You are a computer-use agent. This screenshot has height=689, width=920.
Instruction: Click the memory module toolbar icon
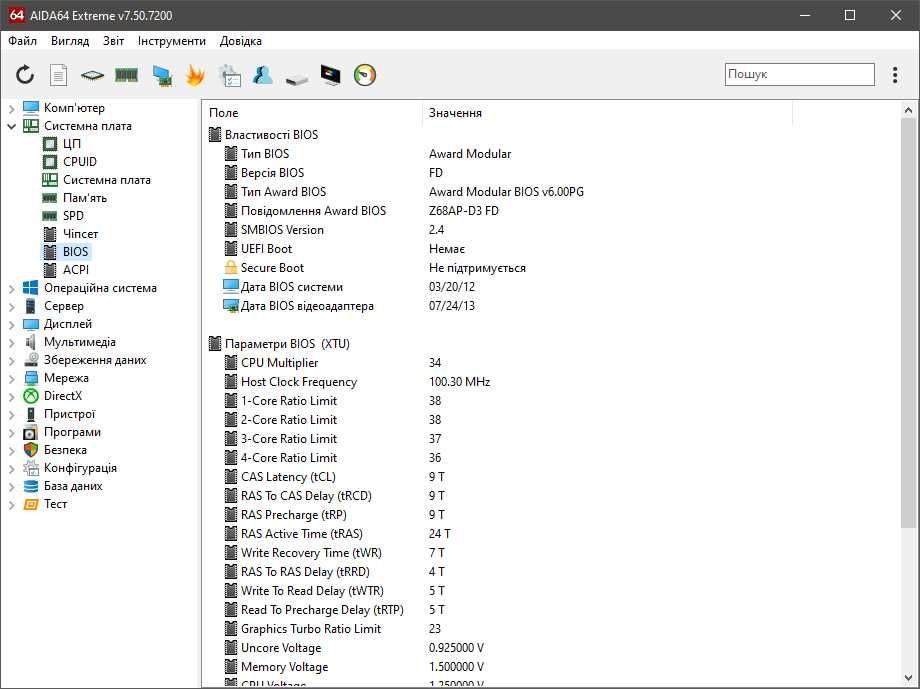pos(126,75)
